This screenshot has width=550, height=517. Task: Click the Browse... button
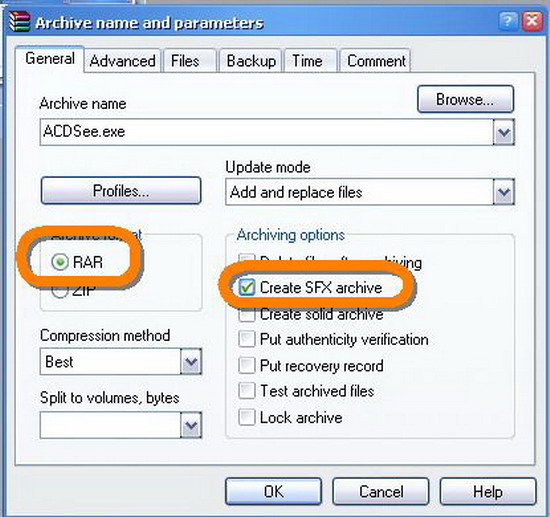point(465,99)
